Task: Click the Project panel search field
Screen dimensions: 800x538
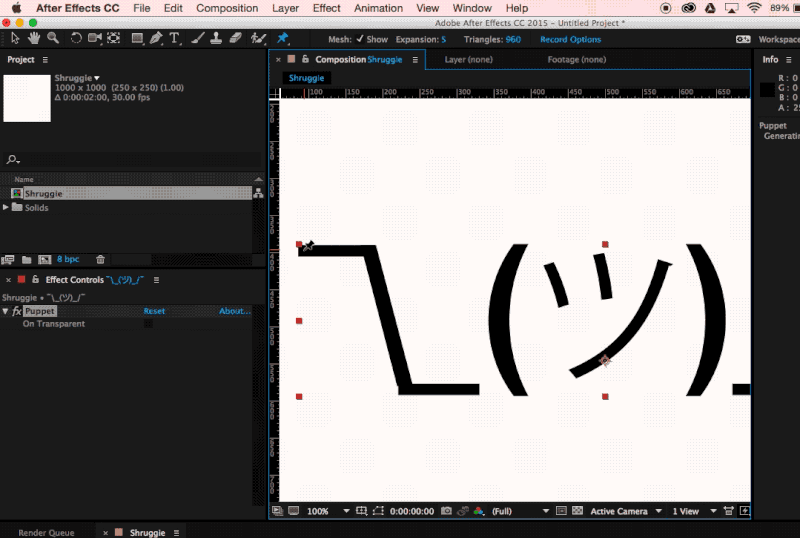Action: (x=133, y=160)
